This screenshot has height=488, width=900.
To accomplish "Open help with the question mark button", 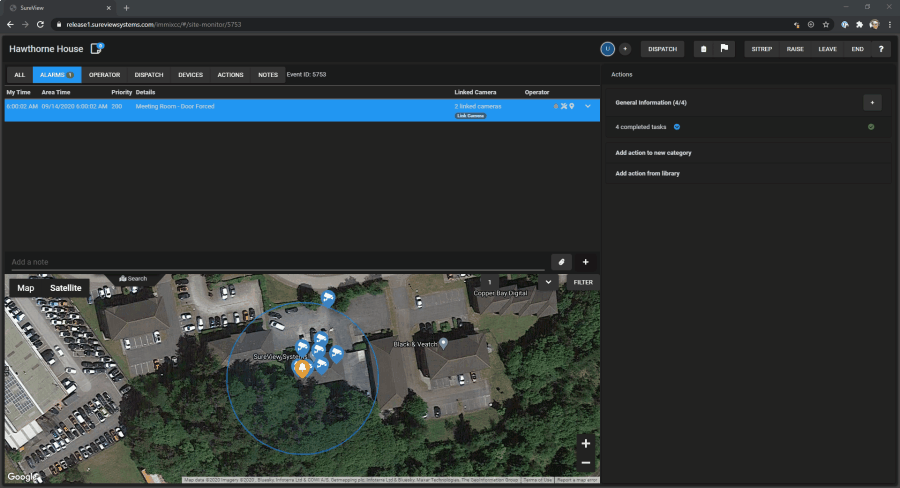I will pyautogui.click(x=881, y=49).
